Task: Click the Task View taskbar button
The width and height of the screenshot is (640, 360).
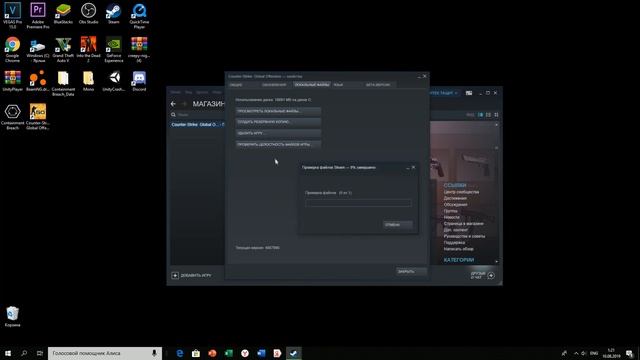Action: [40, 353]
